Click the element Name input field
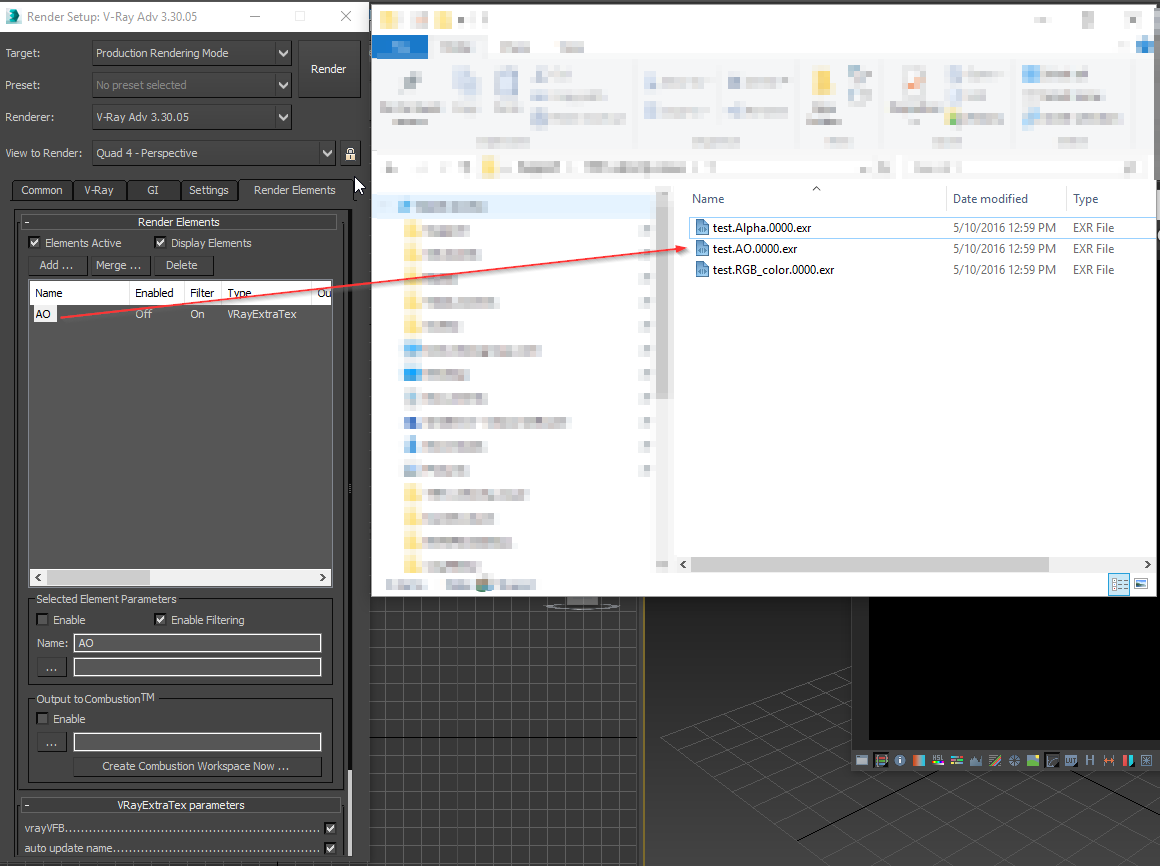 (x=198, y=643)
